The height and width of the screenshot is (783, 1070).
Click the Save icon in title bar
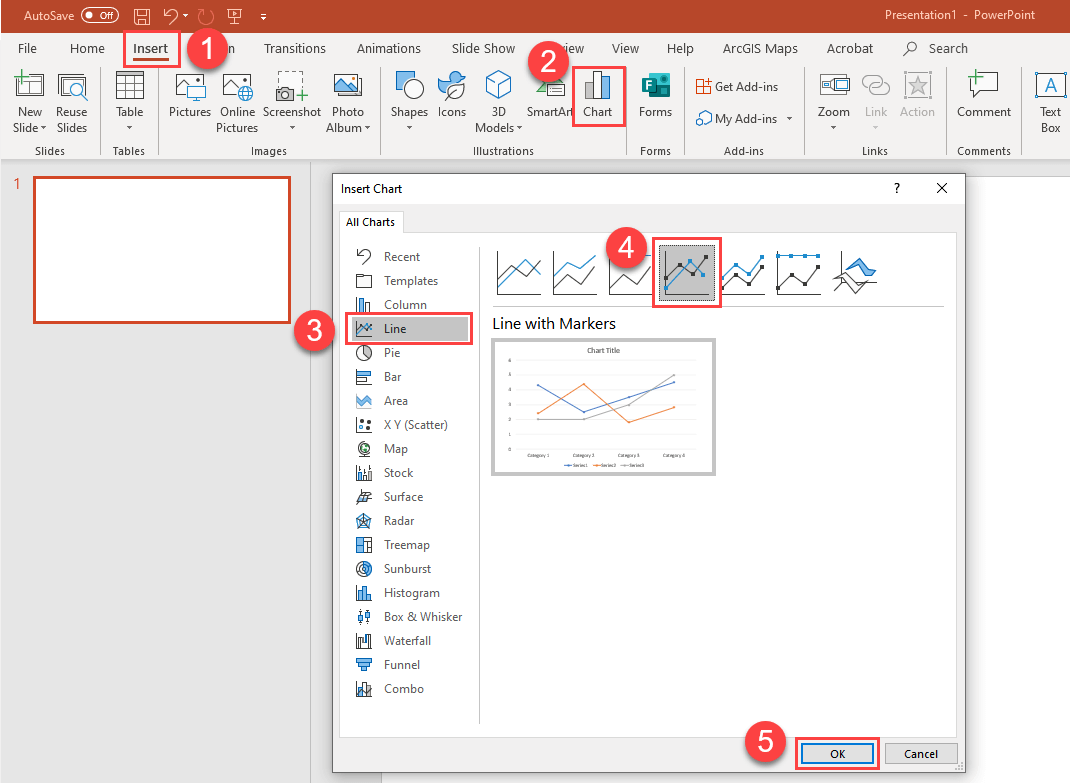click(142, 16)
